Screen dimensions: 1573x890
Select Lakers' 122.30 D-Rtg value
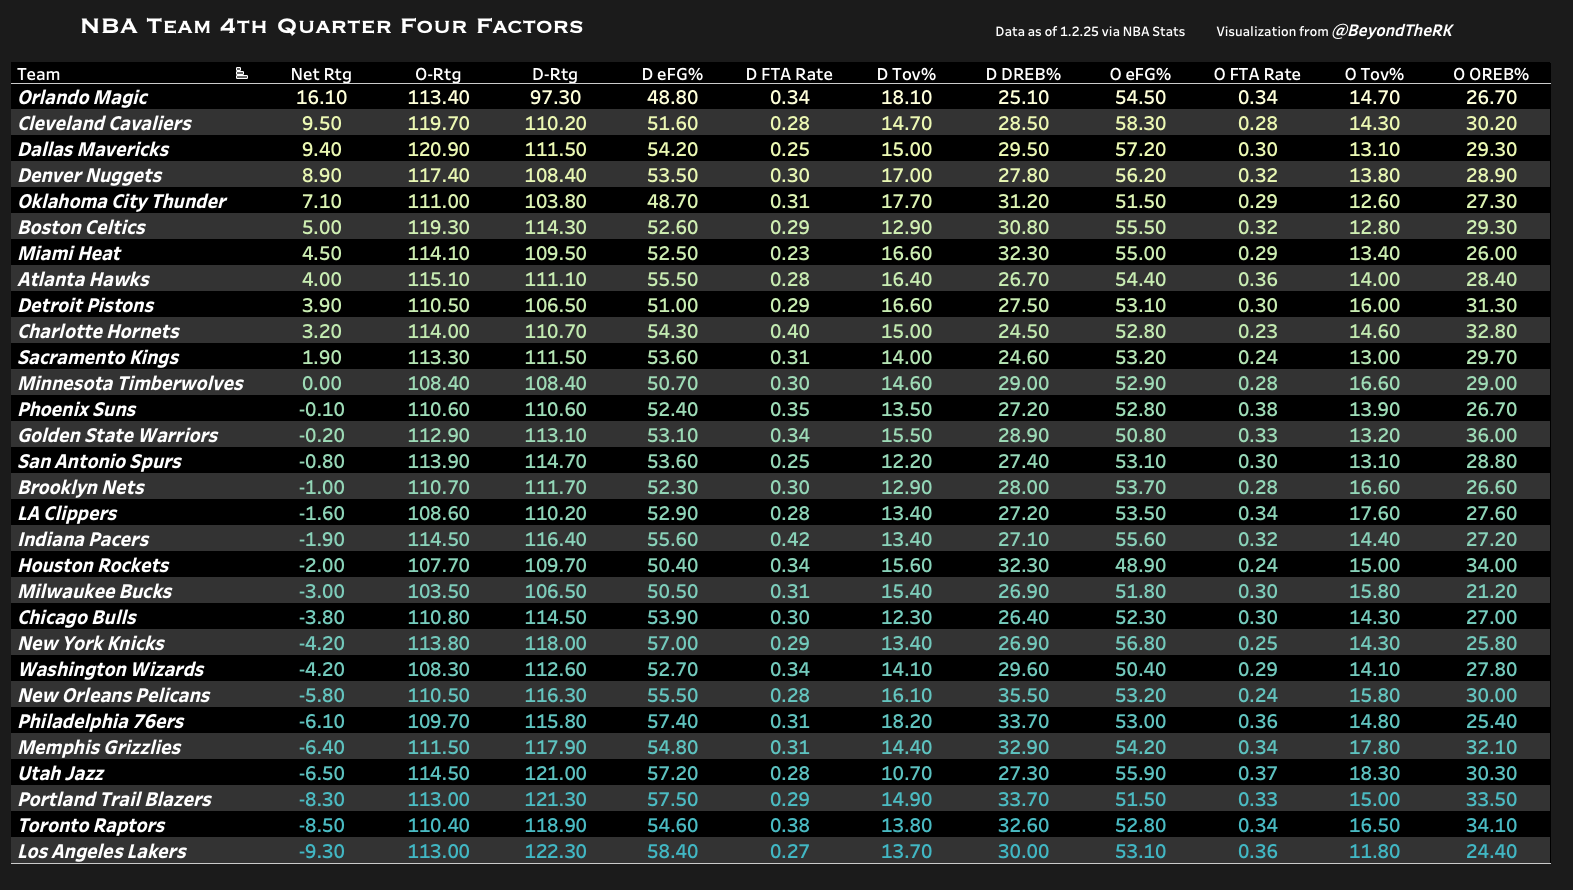tap(555, 851)
